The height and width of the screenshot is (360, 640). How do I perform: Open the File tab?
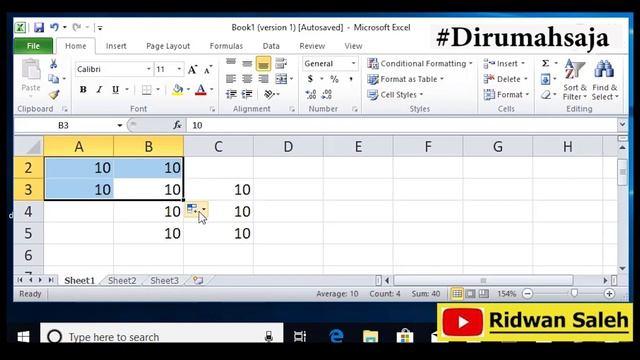pyautogui.click(x=33, y=46)
